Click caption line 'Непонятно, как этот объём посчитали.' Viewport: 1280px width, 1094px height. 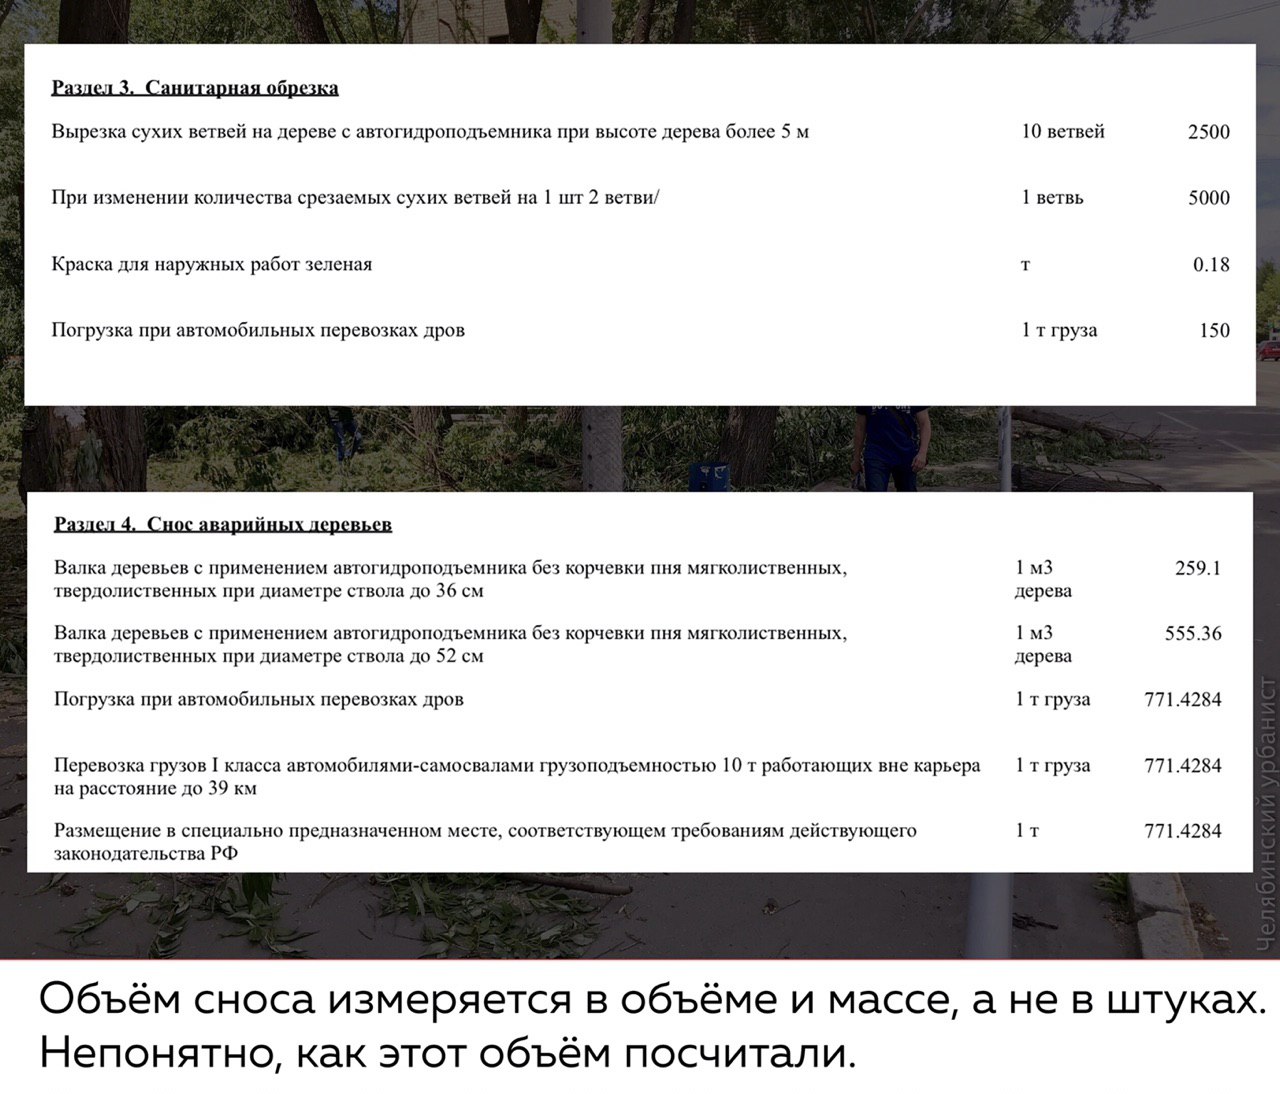coord(448,1054)
